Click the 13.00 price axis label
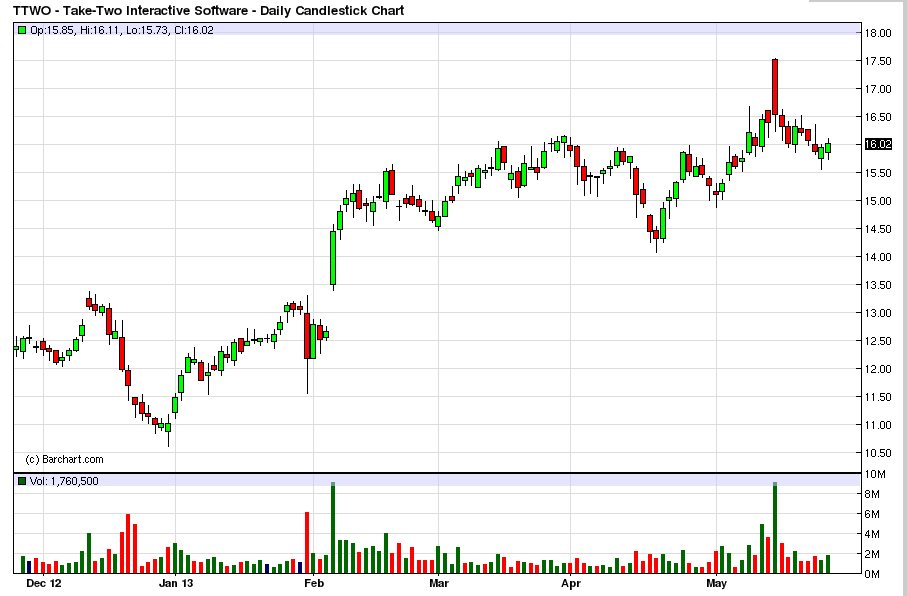 pos(878,313)
